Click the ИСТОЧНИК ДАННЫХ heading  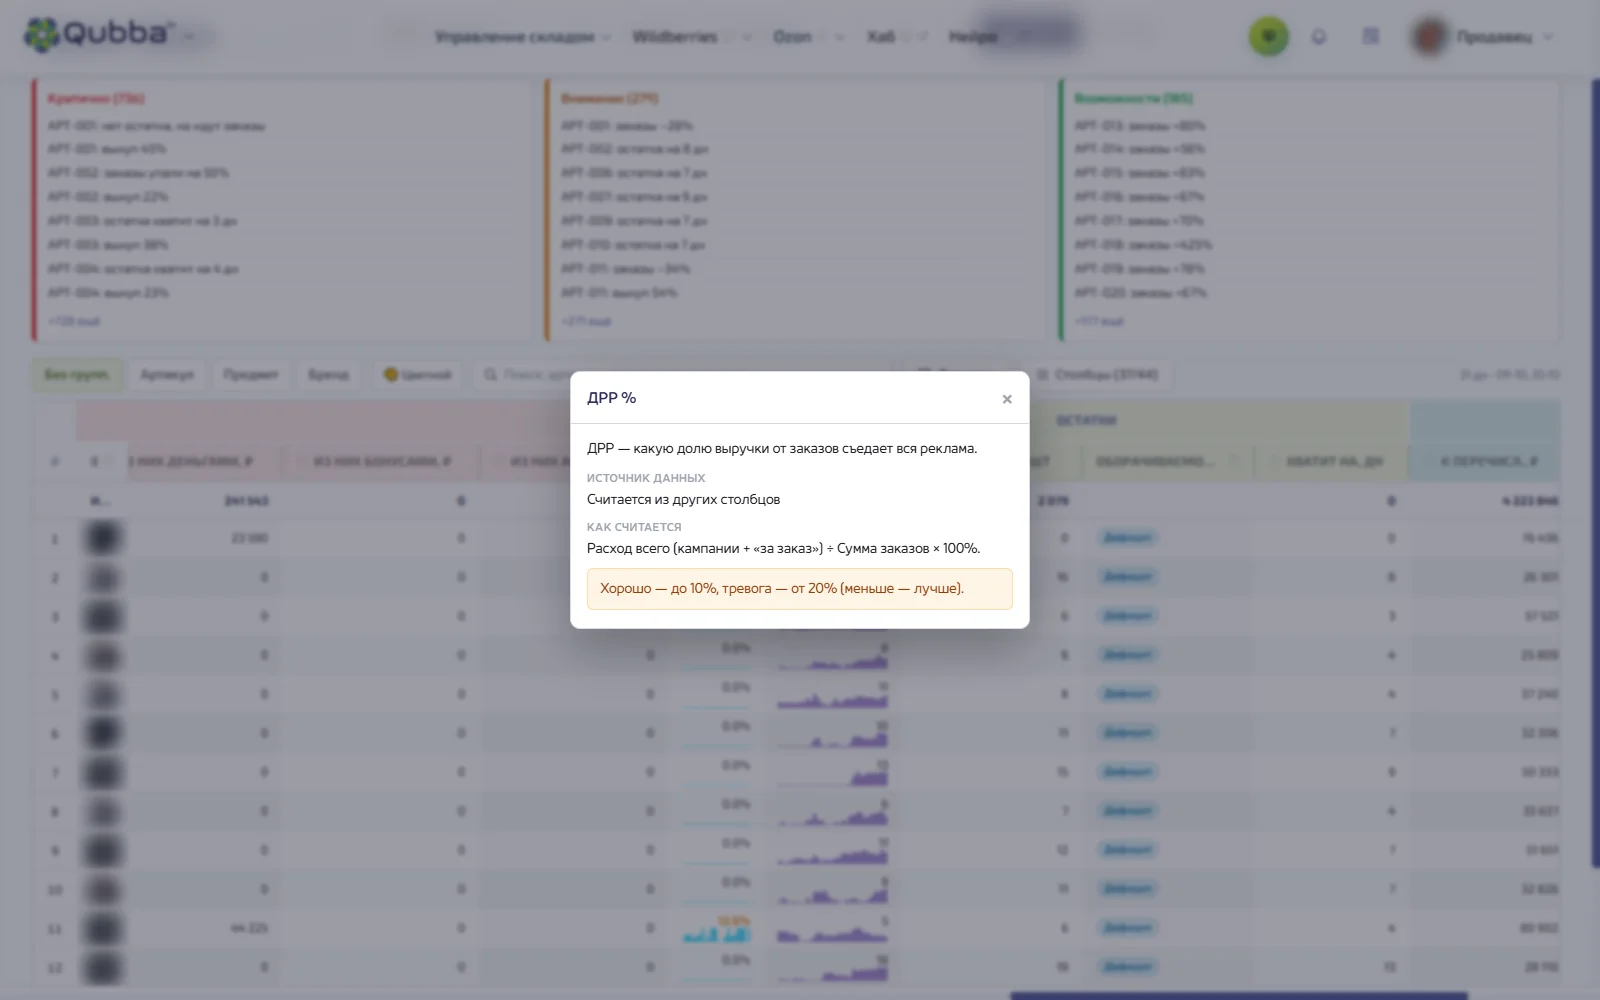point(646,478)
